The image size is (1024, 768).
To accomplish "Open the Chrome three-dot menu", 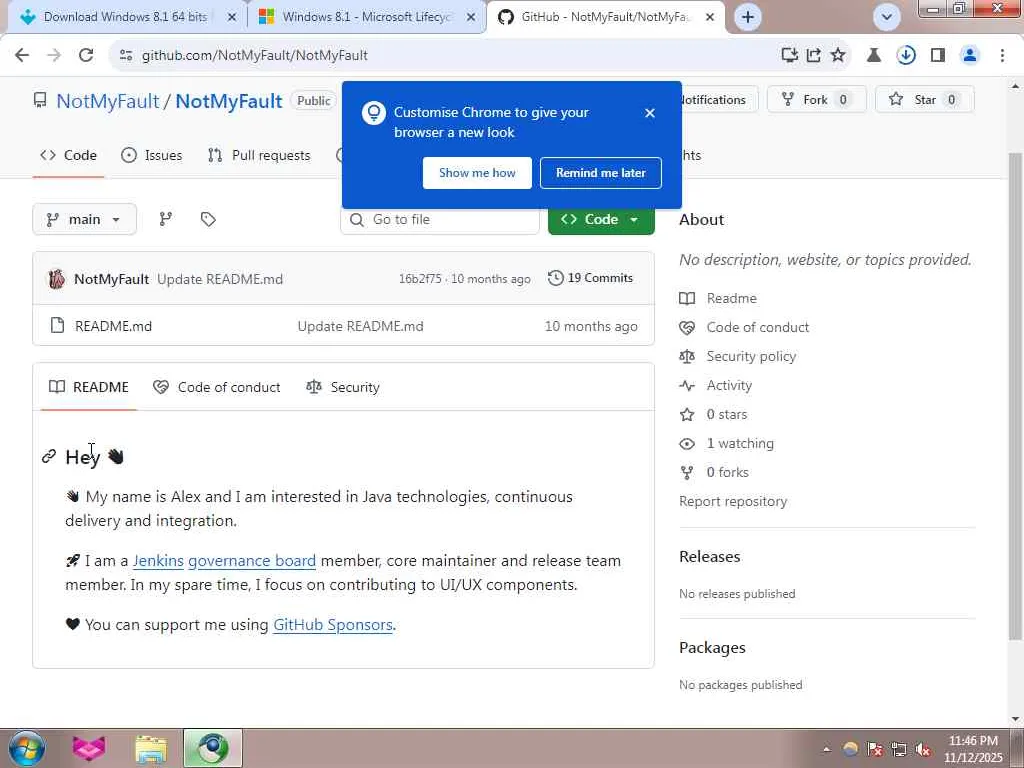I will tap(1002, 56).
